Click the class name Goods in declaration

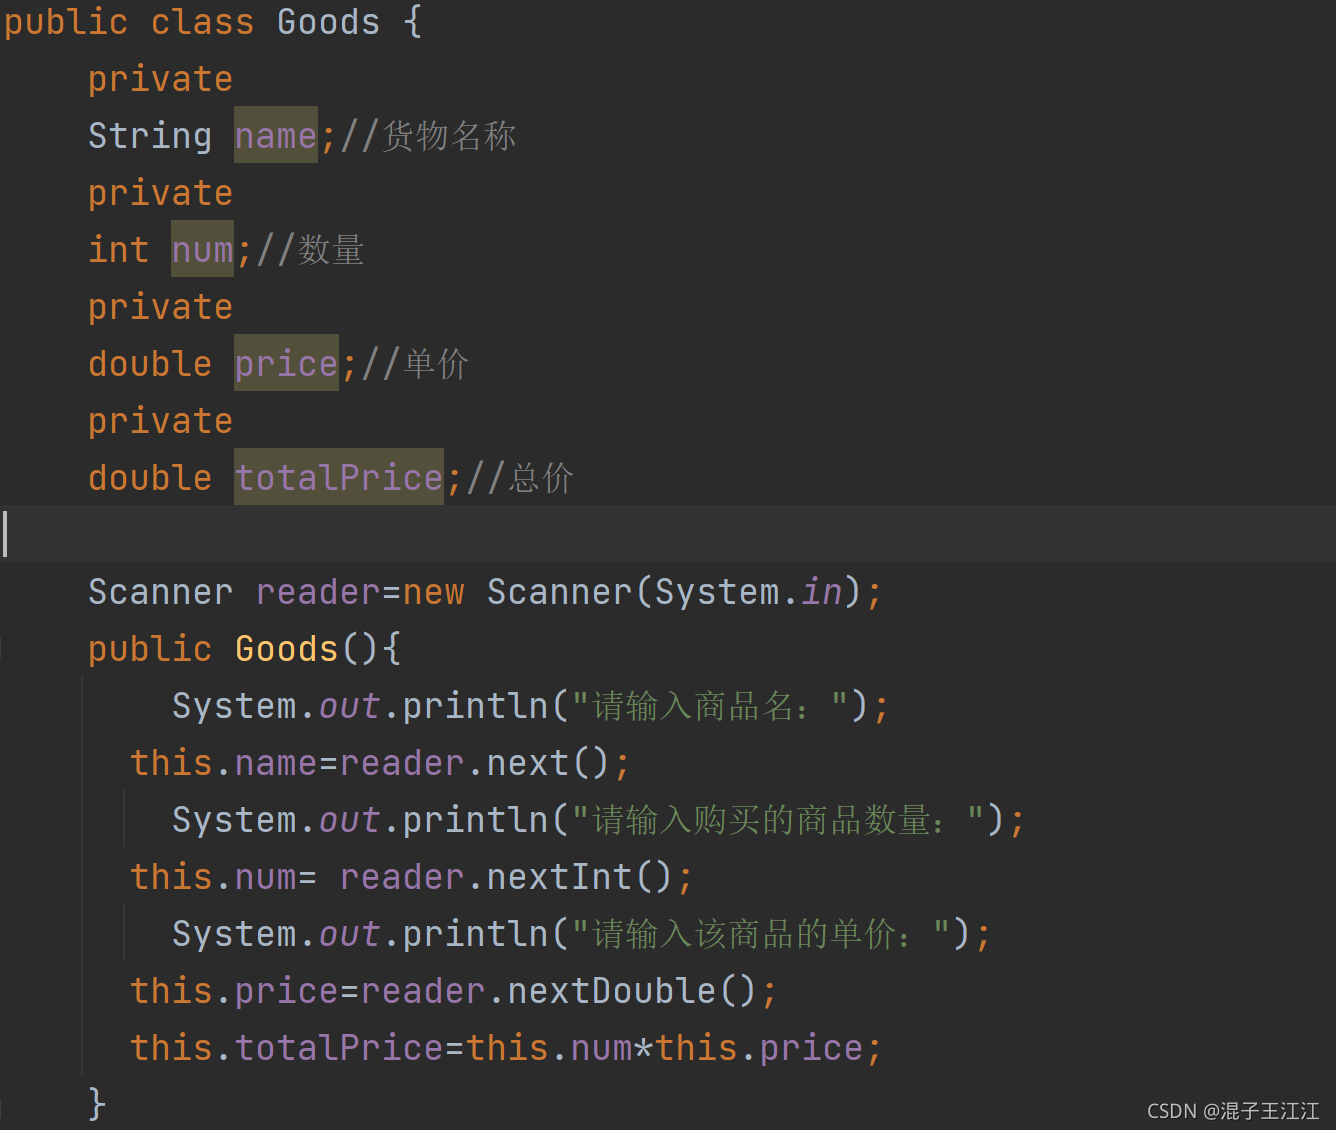click(328, 22)
